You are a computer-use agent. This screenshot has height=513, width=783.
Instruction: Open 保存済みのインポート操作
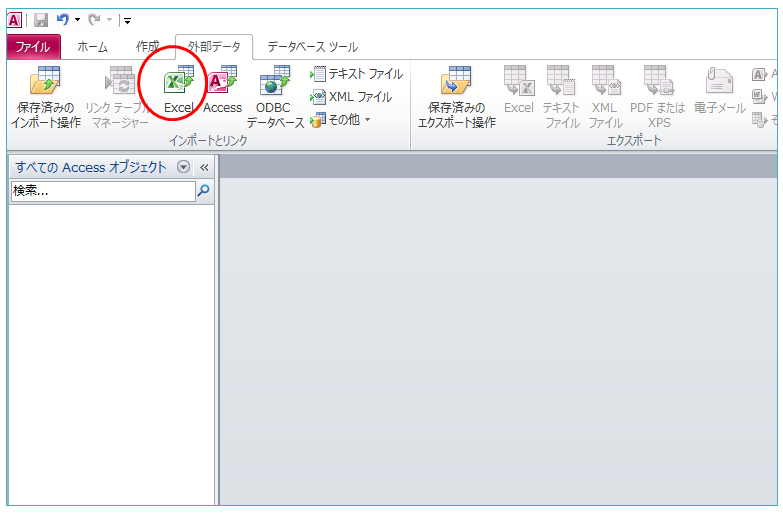point(45,97)
